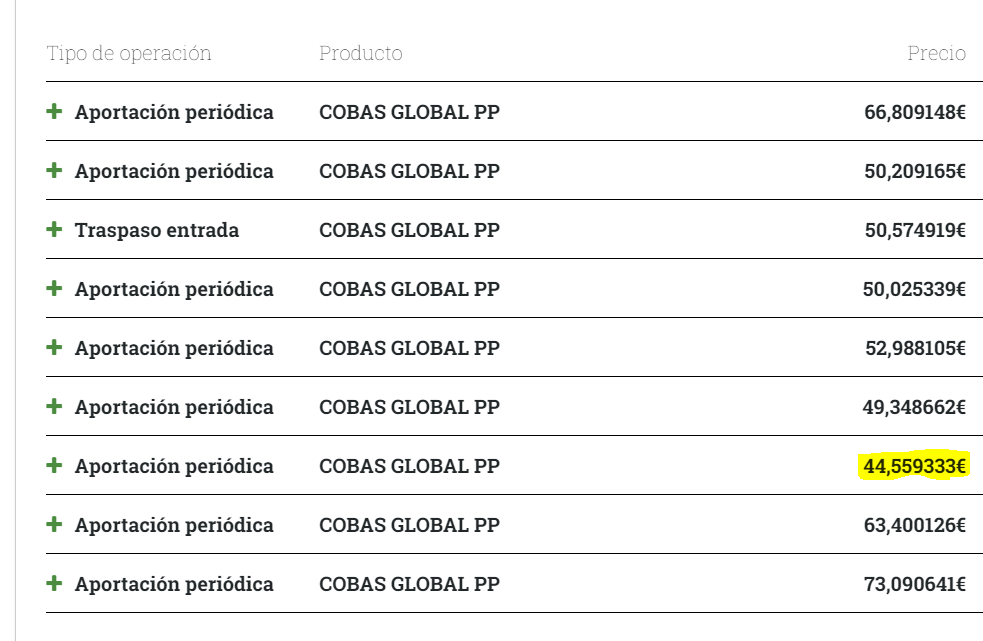Image resolution: width=983 pixels, height=641 pixels.
Task: Click the price 73,090641€
Action: click(x=915, y=585)
